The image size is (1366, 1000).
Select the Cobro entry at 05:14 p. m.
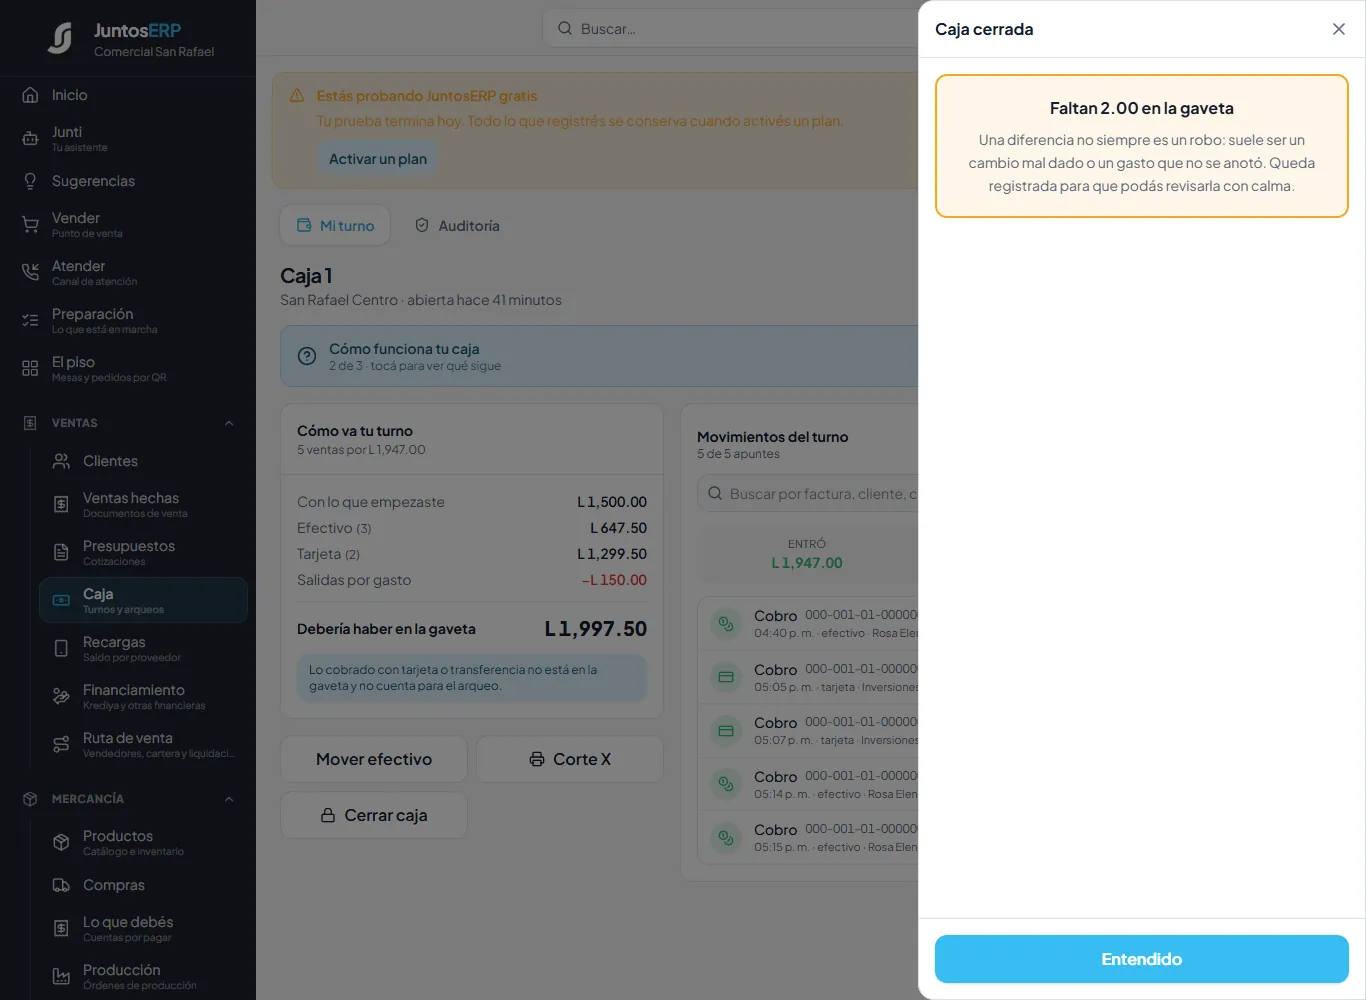[x=808, y=784]
